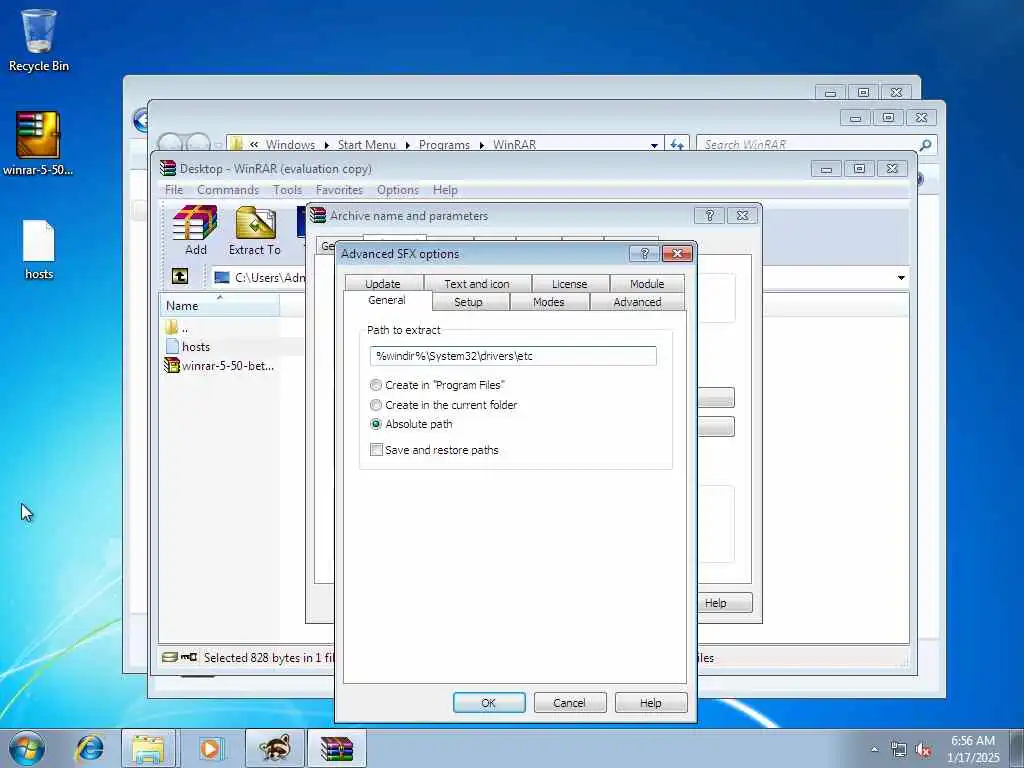Click the WinRAR icon in main window title bar
Viewport: 1024px width, 768px height.
(x=168, y=168)
